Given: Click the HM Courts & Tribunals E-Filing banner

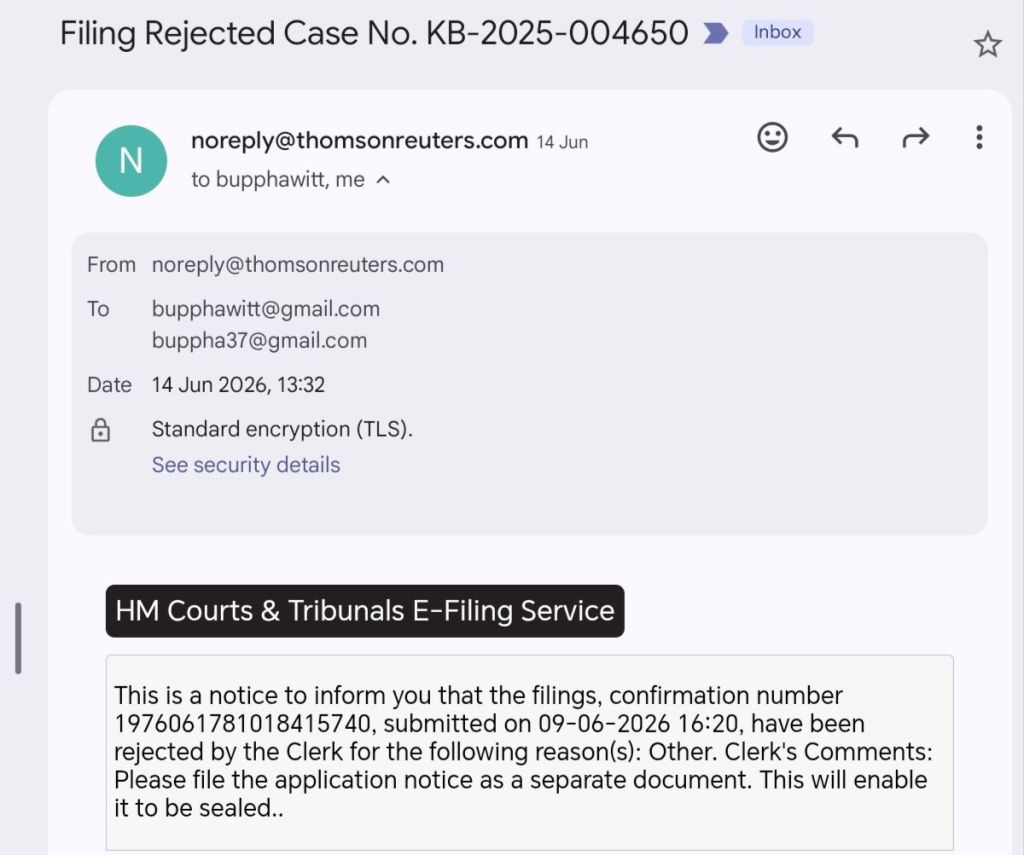Looking at the screenshot, I should pyautogui.click(x=364, y=611).
